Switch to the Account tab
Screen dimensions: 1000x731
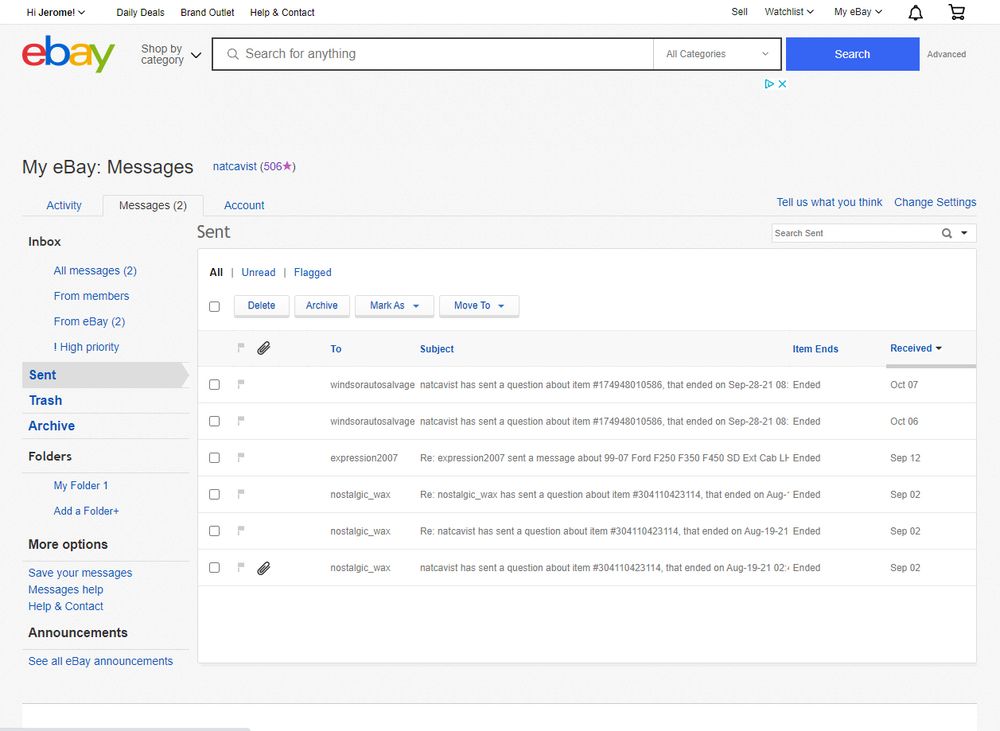coord(244,205)
